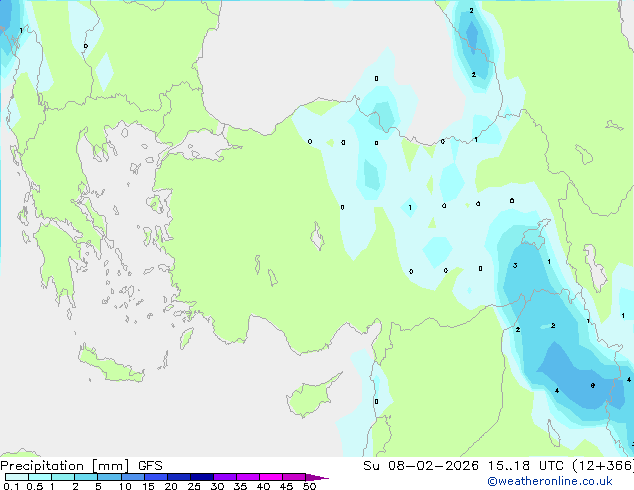This screenshot has height=490, width=634.
Task: Click the 20–25 mm legend color swatch
Action: click(179, 477)
